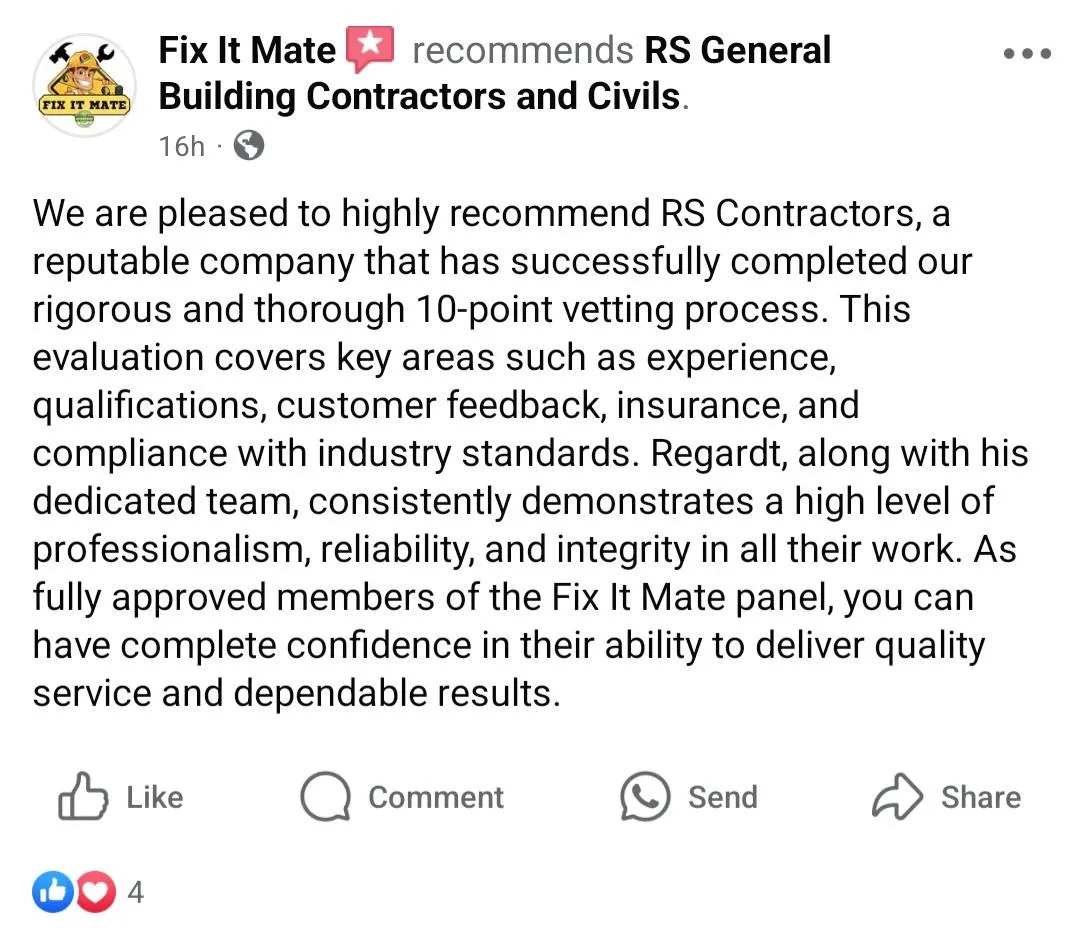Click the Send text label
The image size is (1080, 938).
(723, 798)
